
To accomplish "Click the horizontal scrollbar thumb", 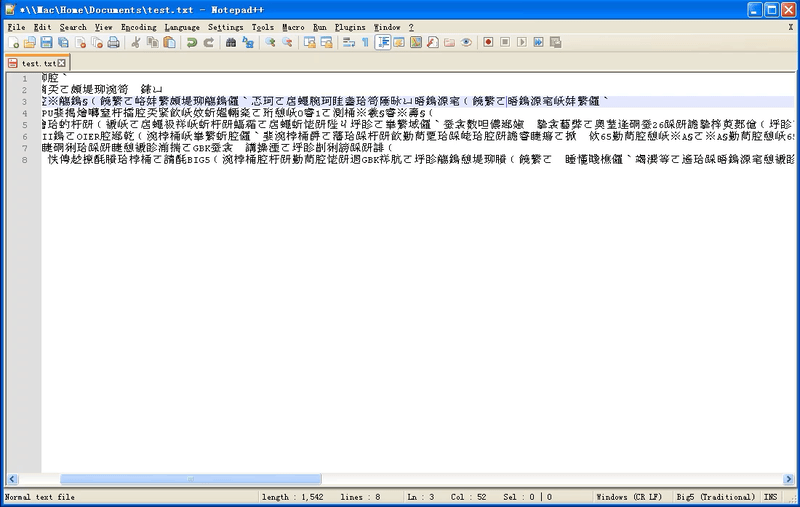I will [x=191, y=479].
